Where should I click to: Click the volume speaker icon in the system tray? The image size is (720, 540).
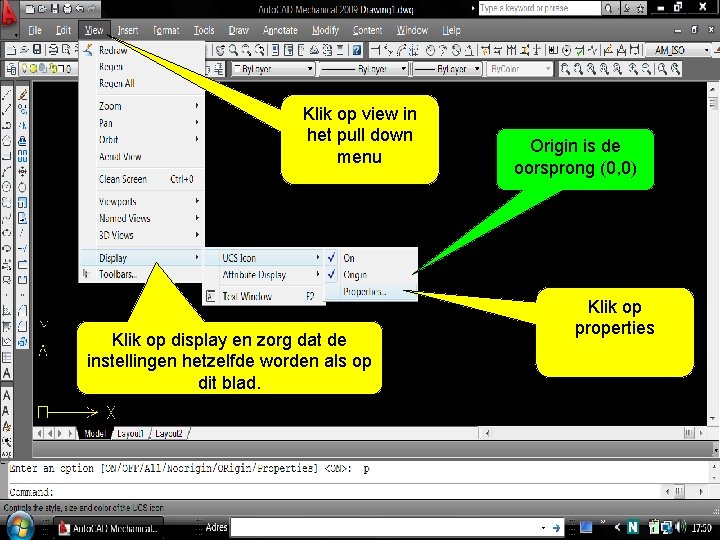(x=680, y=527)
